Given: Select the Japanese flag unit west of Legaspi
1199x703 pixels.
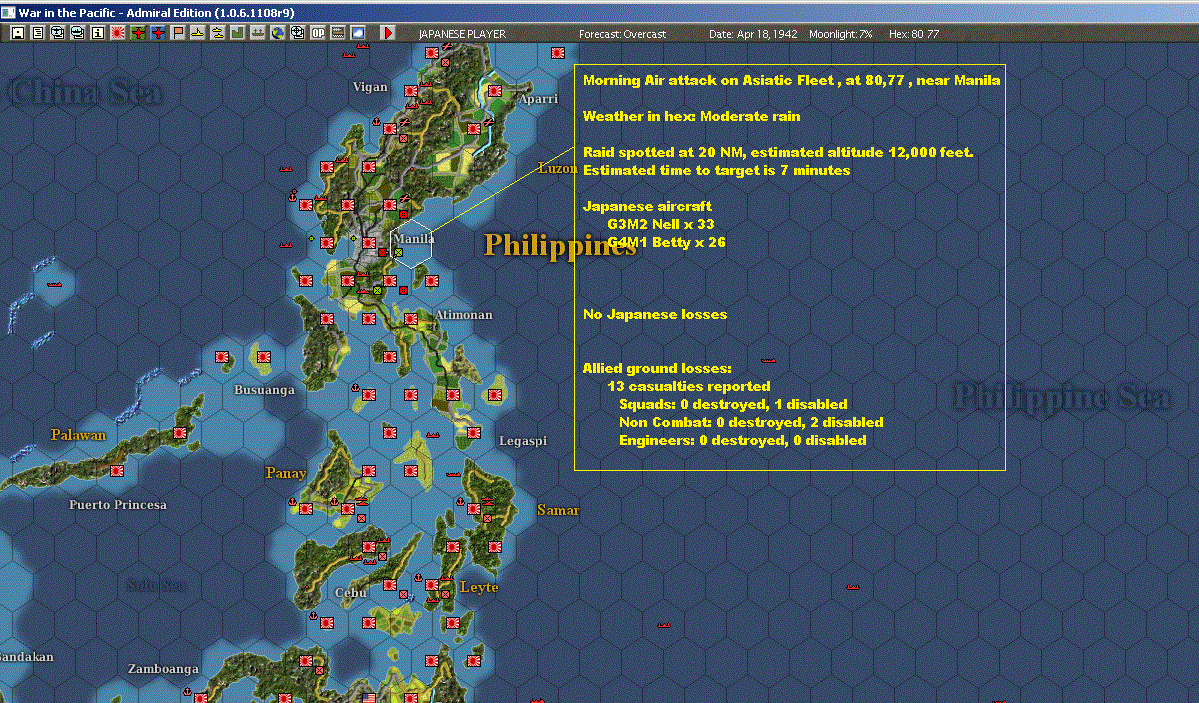Looking at the screenshot, I should [x=474, y=433].
